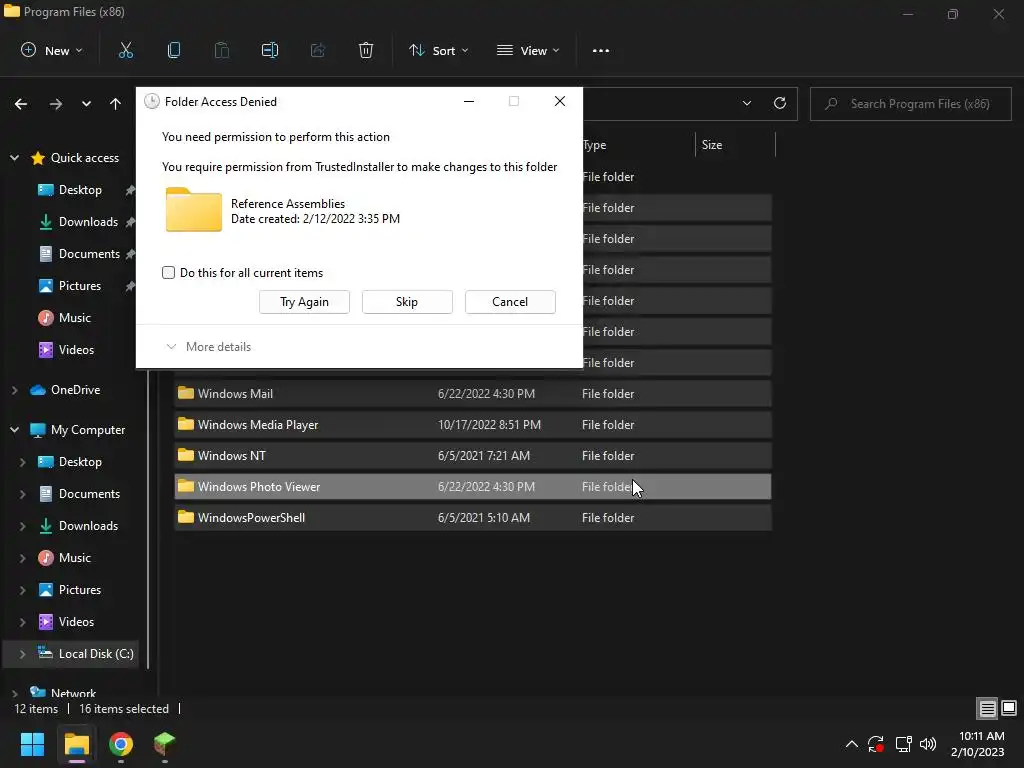Collapse the Quick access tree node
Image resolution: width=1024 pixels, height=768 pixels.
(x=14, y=157)
